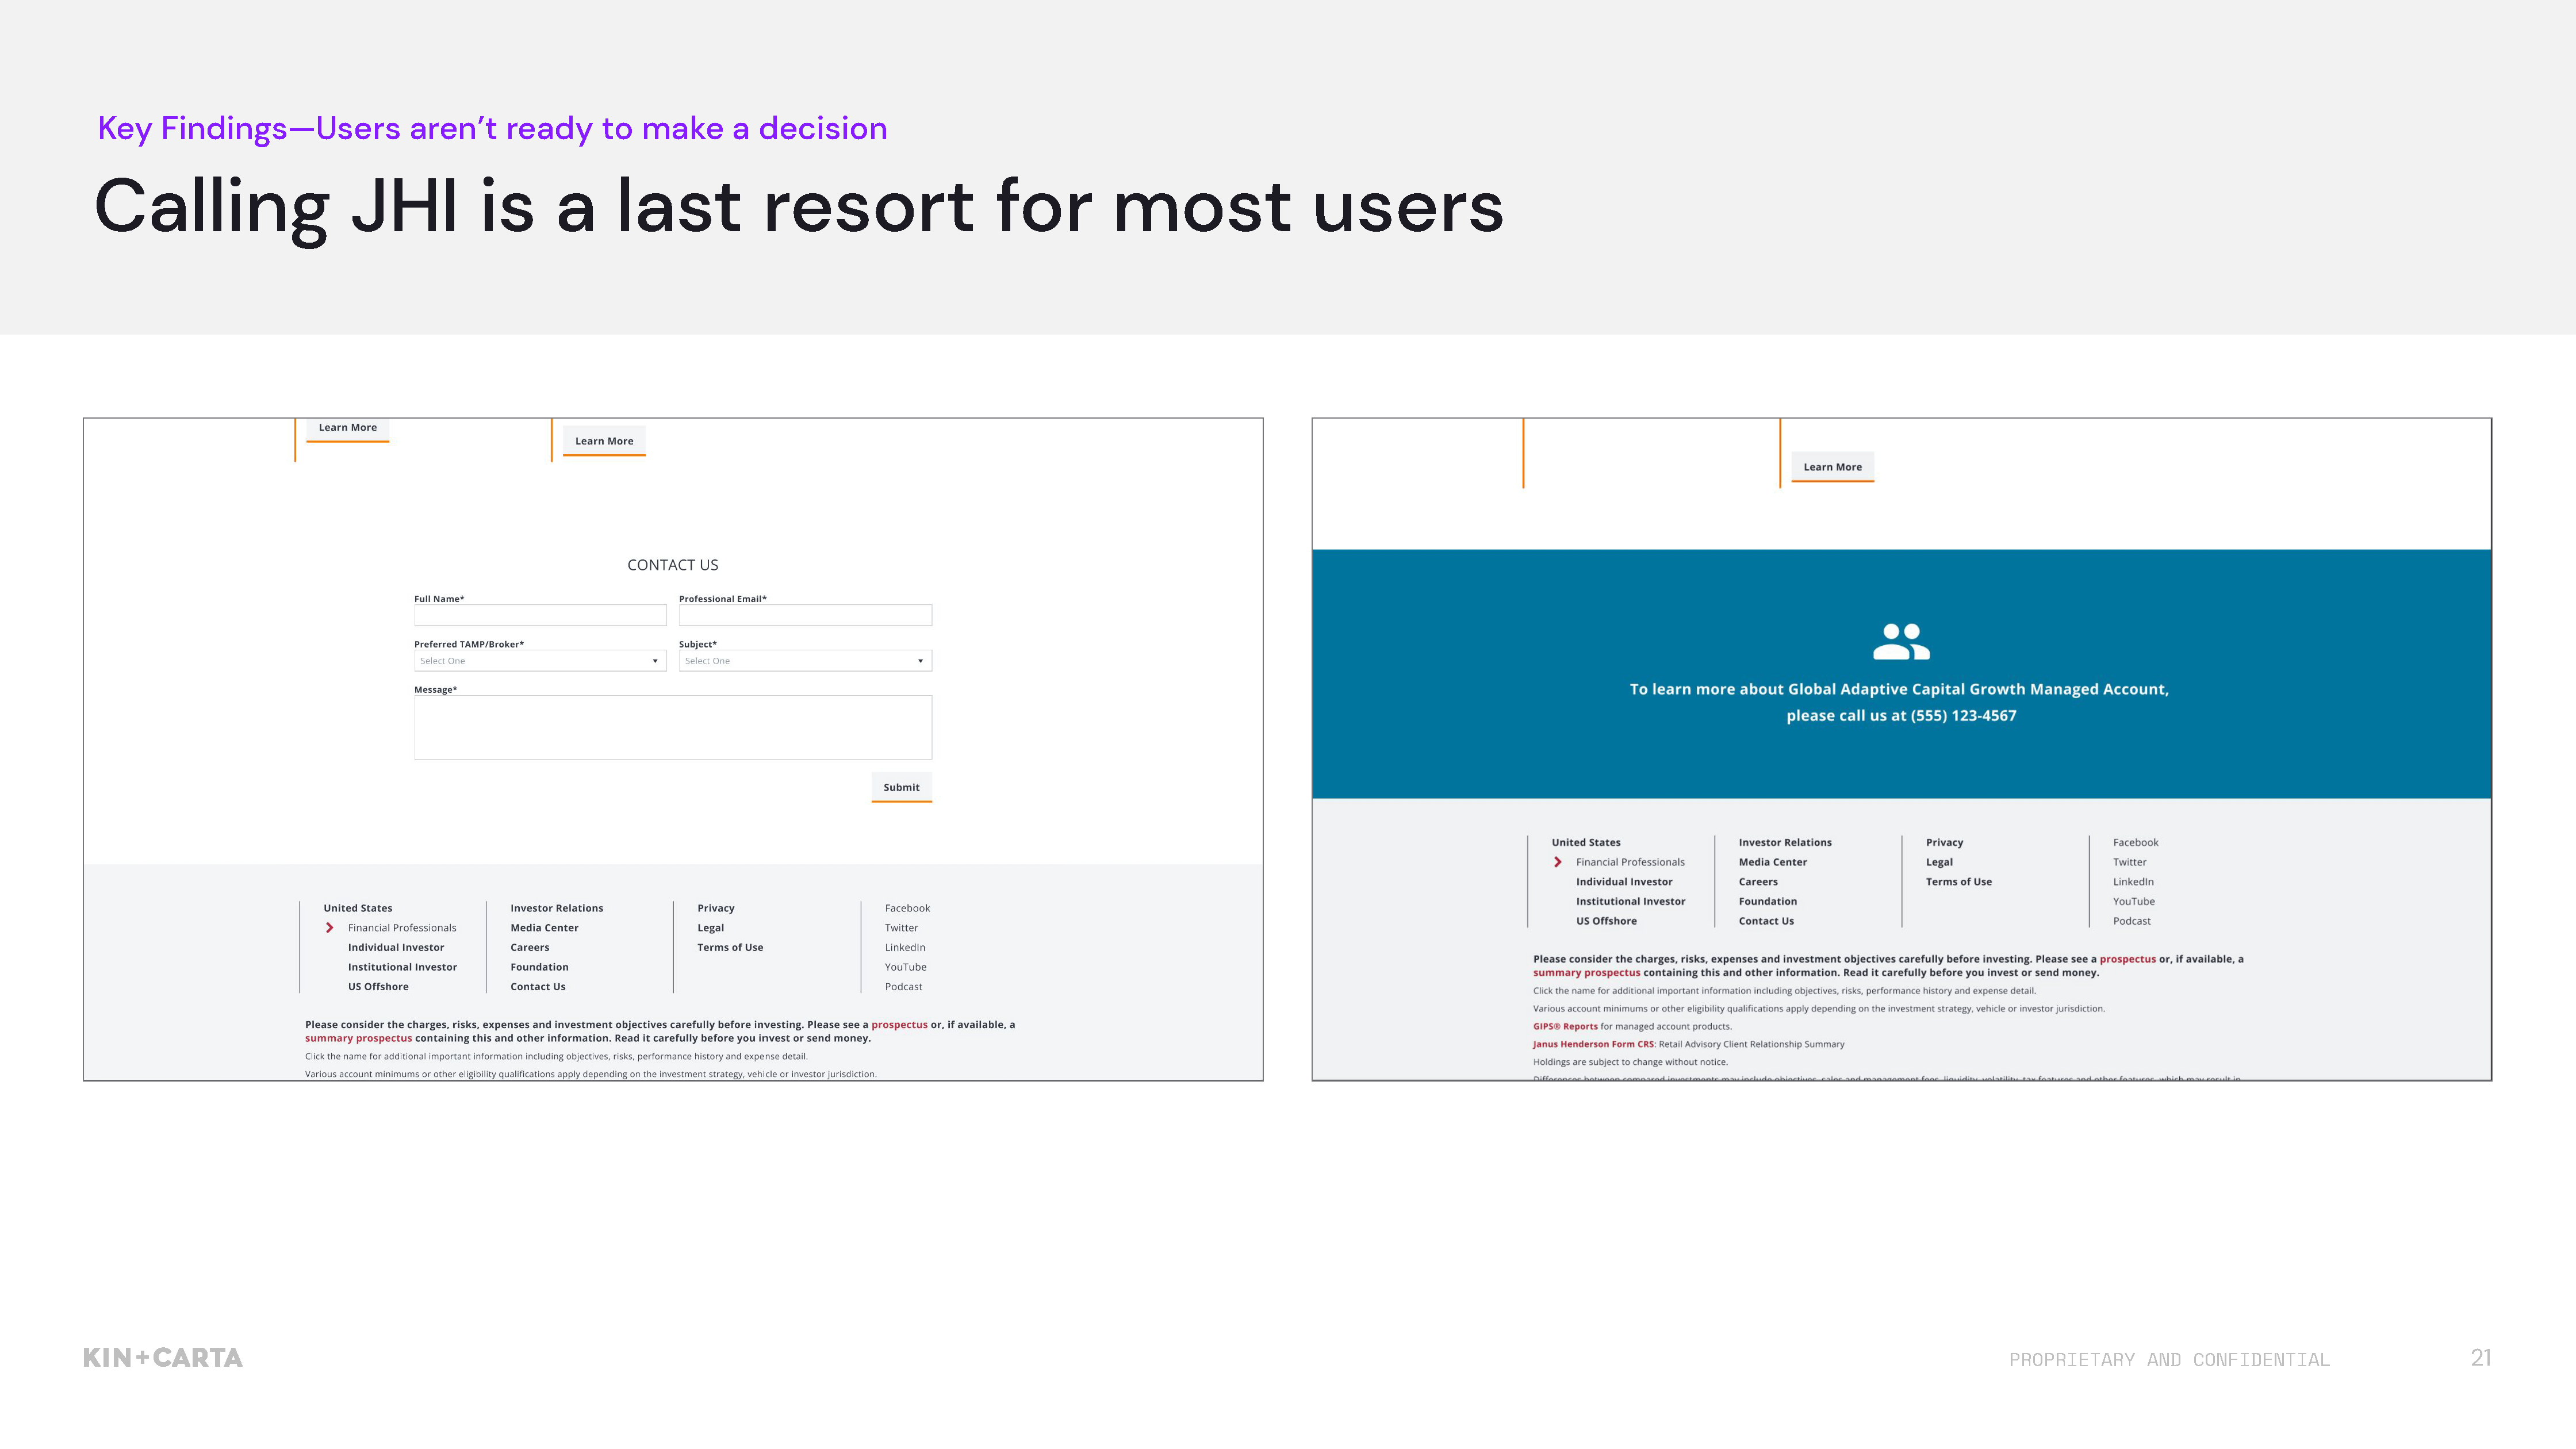Open Terms of Use in the contact-form mockup footer
2576x1449 pixels.
click(x=730, y=947)
